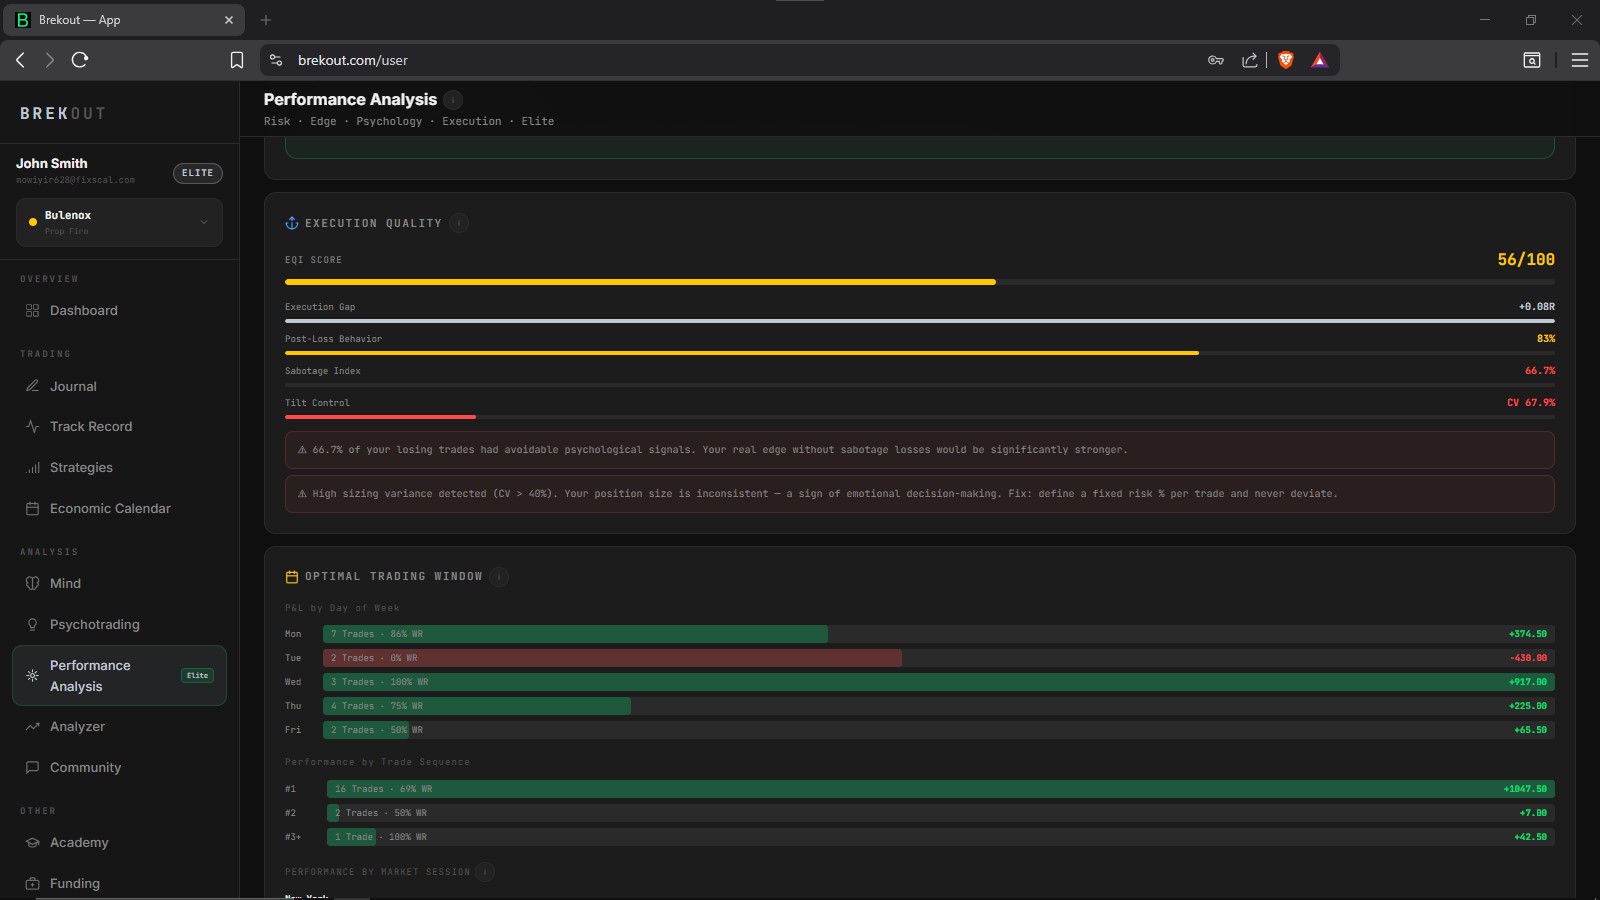The height and width of the screenshot is (900, 1600).
Task: Click the ELITE badge beside John Smith
Action: [197, 173]
